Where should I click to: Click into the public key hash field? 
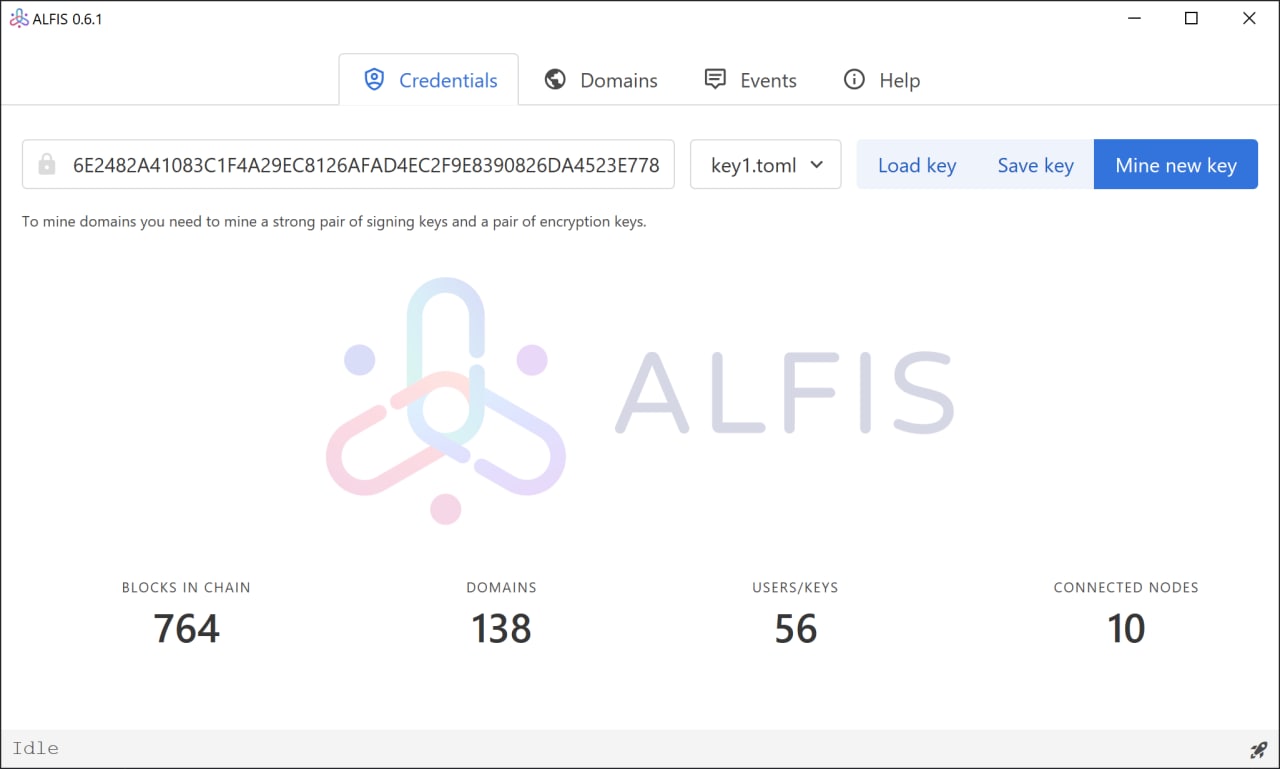coord(365,165)
